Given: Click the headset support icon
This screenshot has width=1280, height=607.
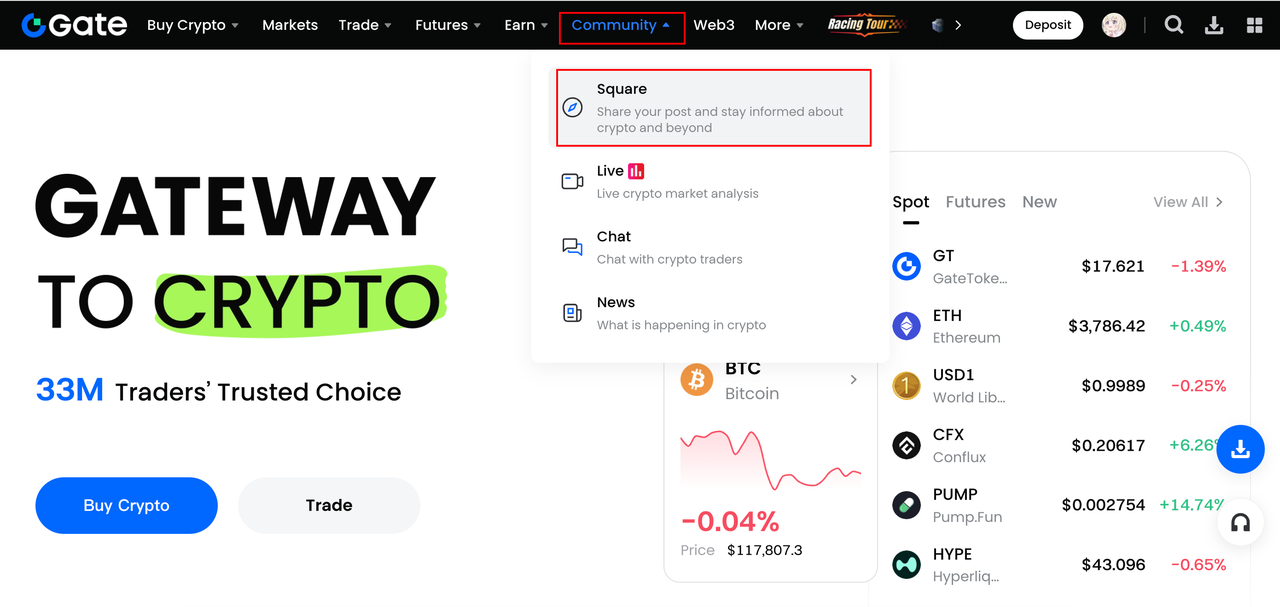Looking at the screenshot, I should pos(1240,523).
